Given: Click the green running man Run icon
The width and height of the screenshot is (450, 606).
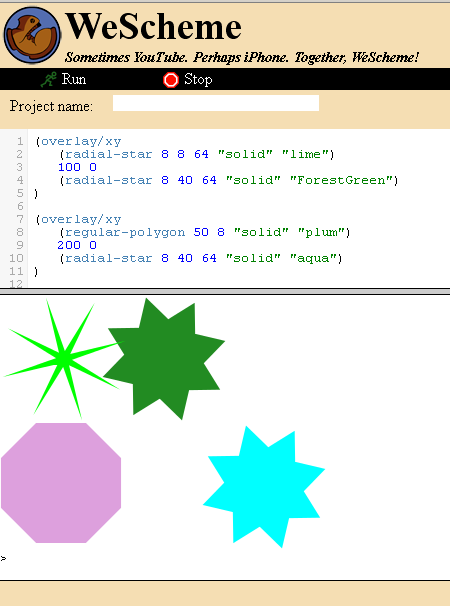Looking at the screenshot, I should pyautogui.click(x=49, y=80).
